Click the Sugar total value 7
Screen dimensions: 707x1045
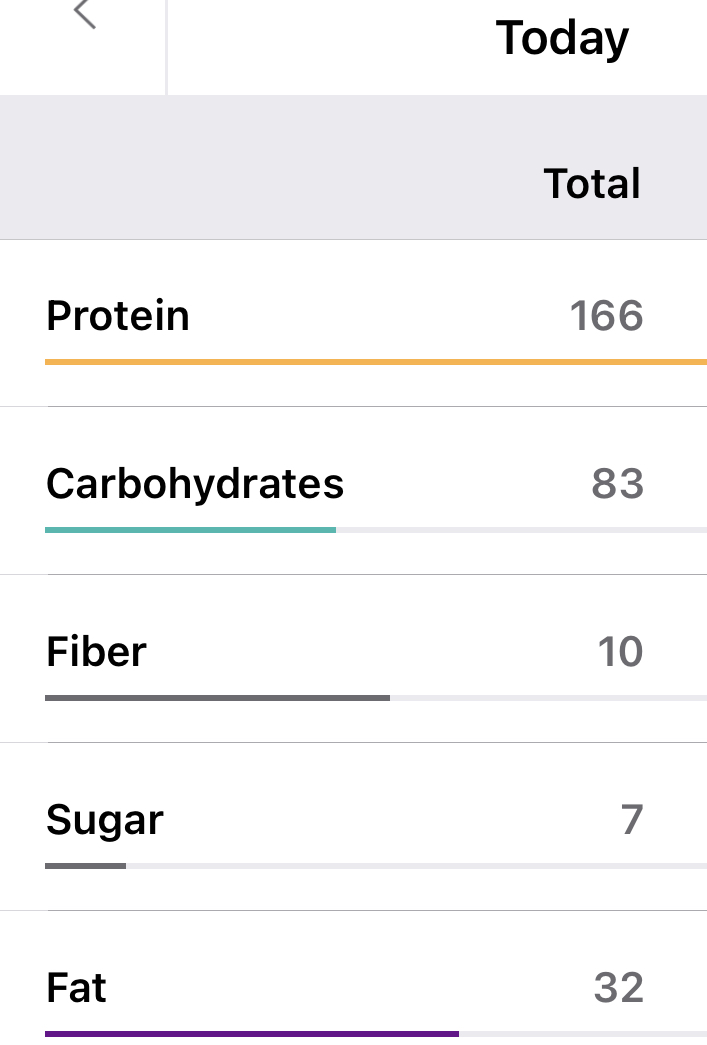click(x=631, y=820)
